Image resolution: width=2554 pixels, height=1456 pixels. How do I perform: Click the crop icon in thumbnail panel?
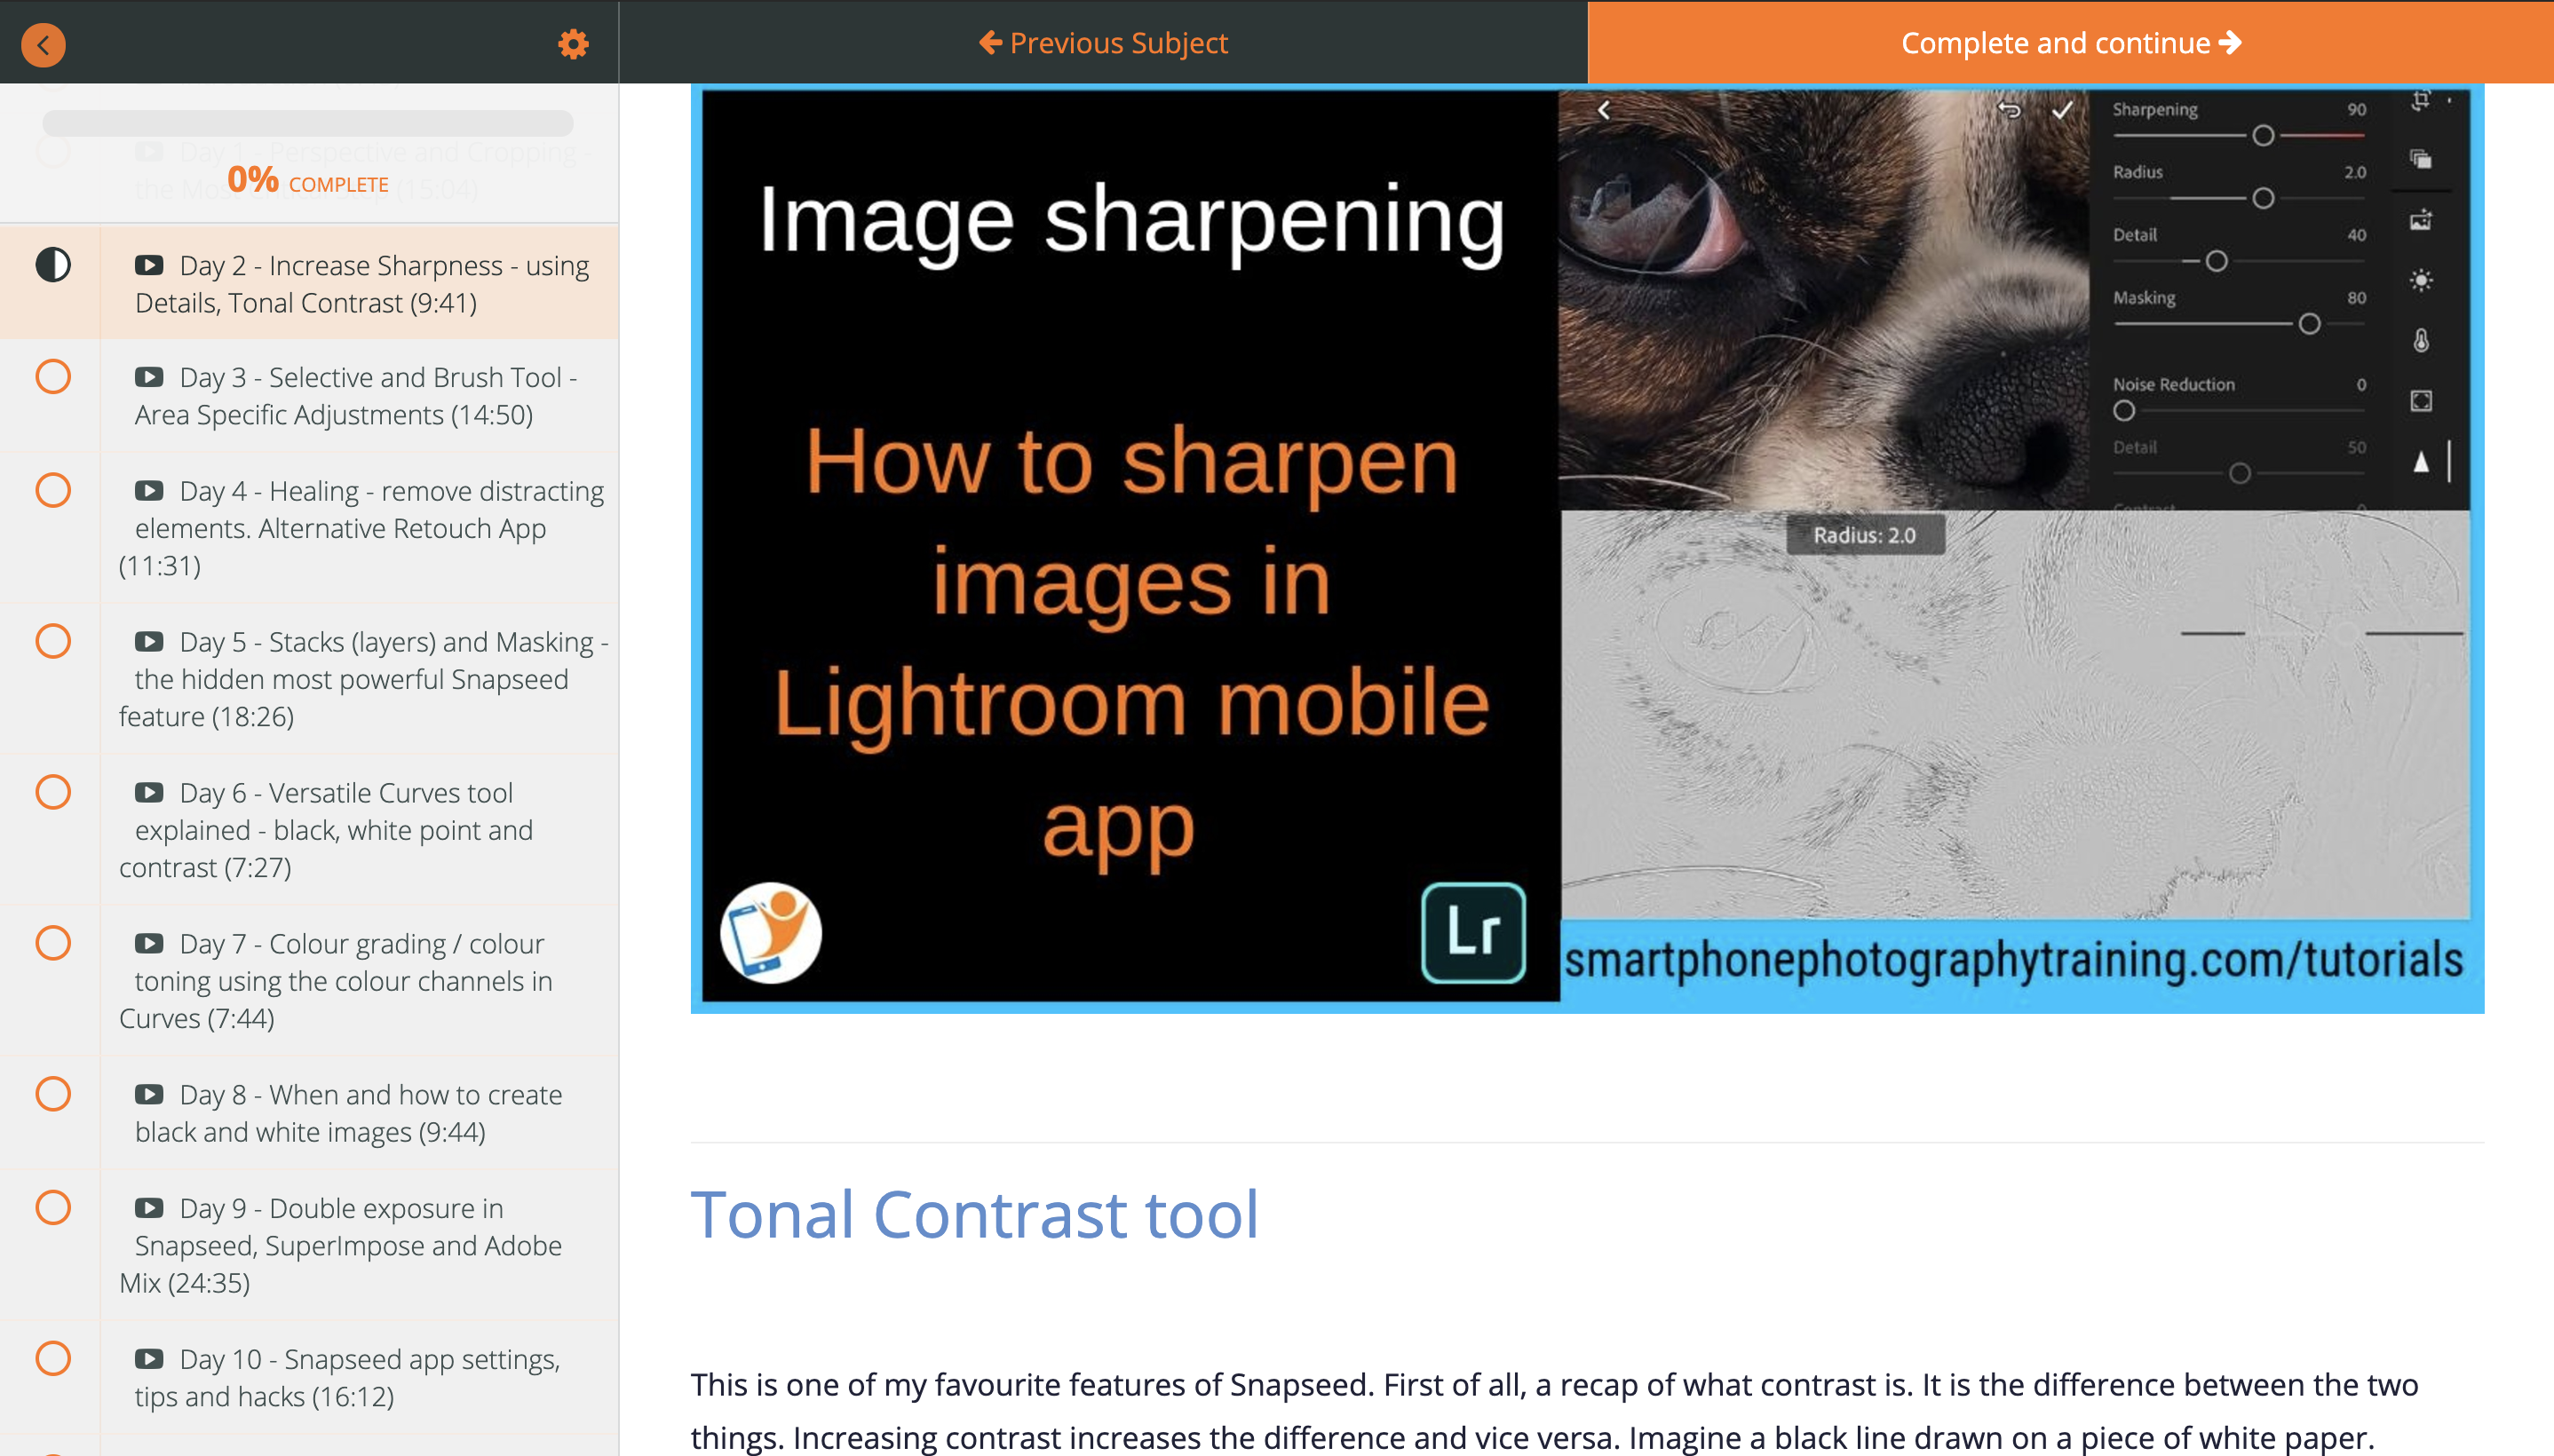coord(2420,100)
